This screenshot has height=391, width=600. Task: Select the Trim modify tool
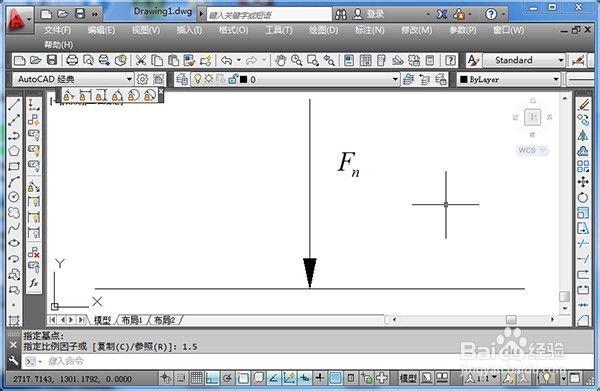(x=583, y=243)
